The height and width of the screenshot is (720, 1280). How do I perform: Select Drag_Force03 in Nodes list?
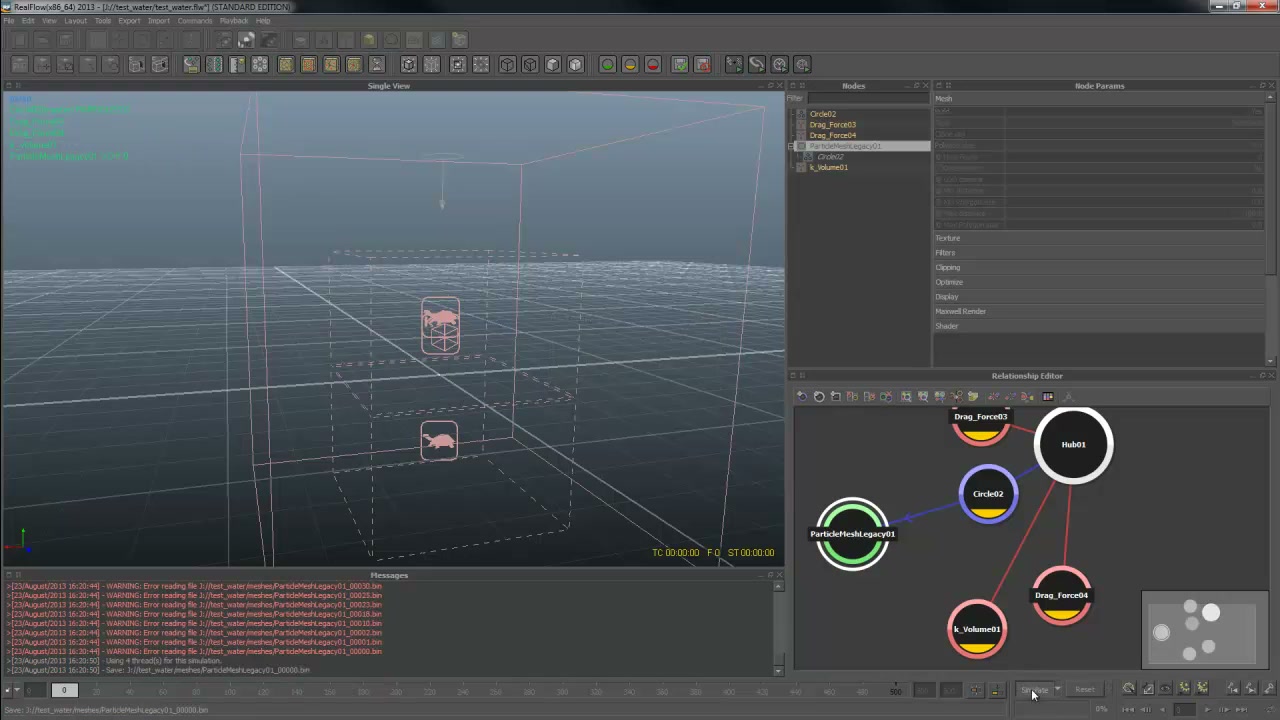[x=832, y=125]
